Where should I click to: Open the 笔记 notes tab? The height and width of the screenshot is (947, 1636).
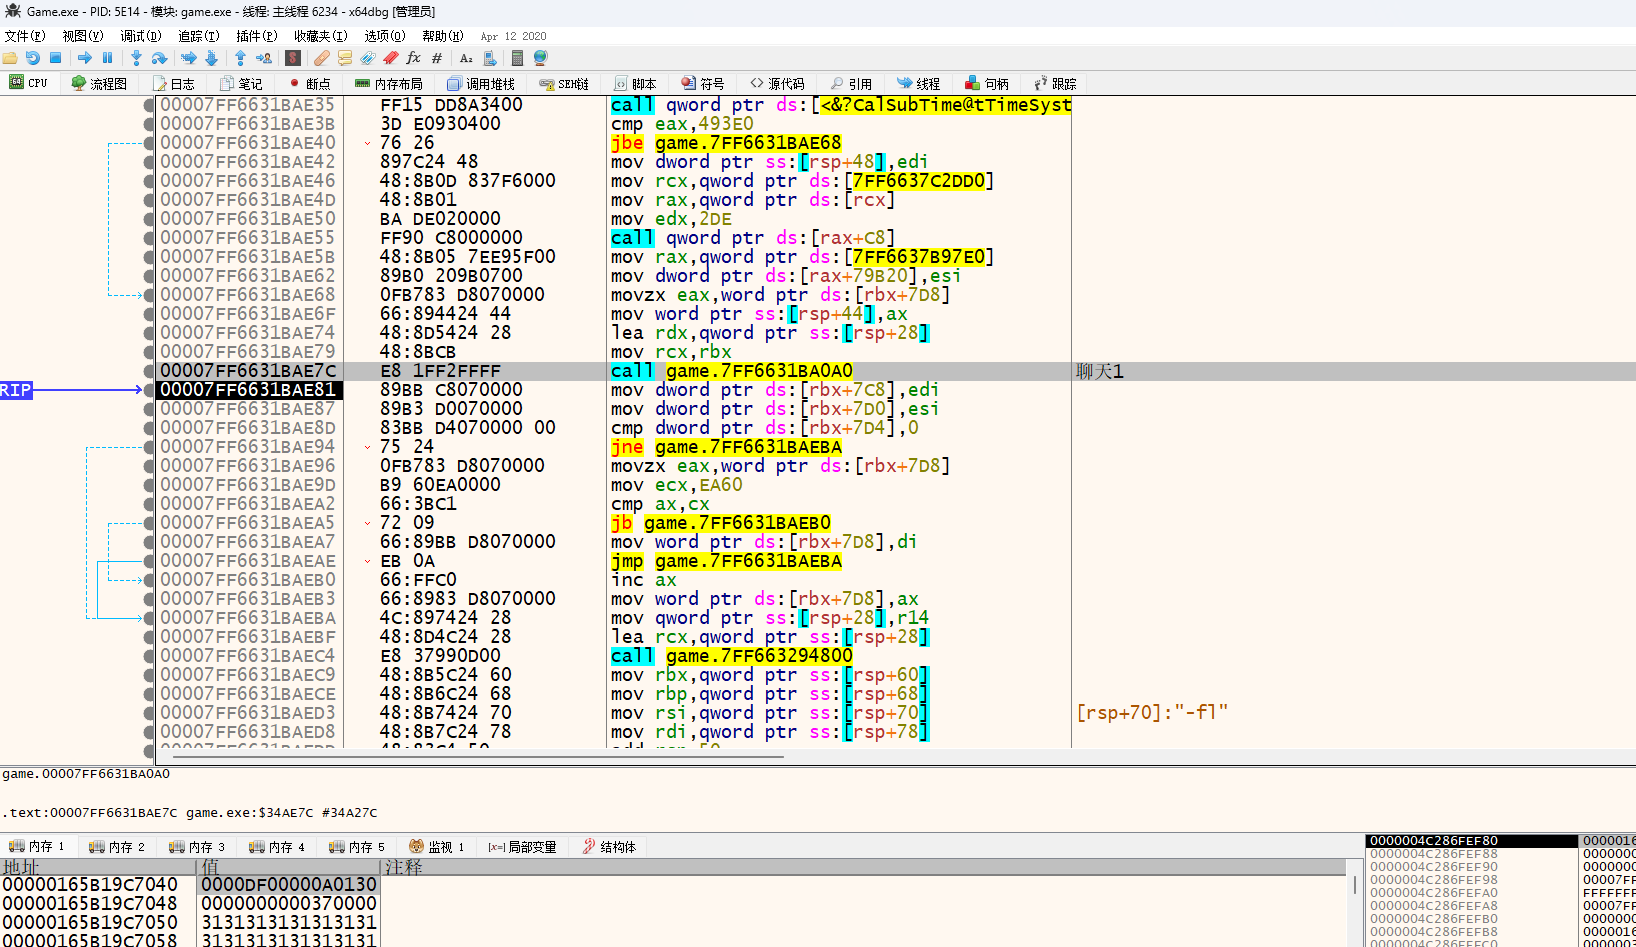pyautogui.click(x=241, y=84)
